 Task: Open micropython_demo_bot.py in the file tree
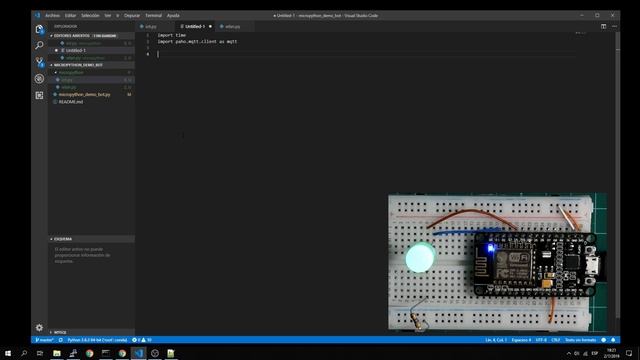(92, 95)
